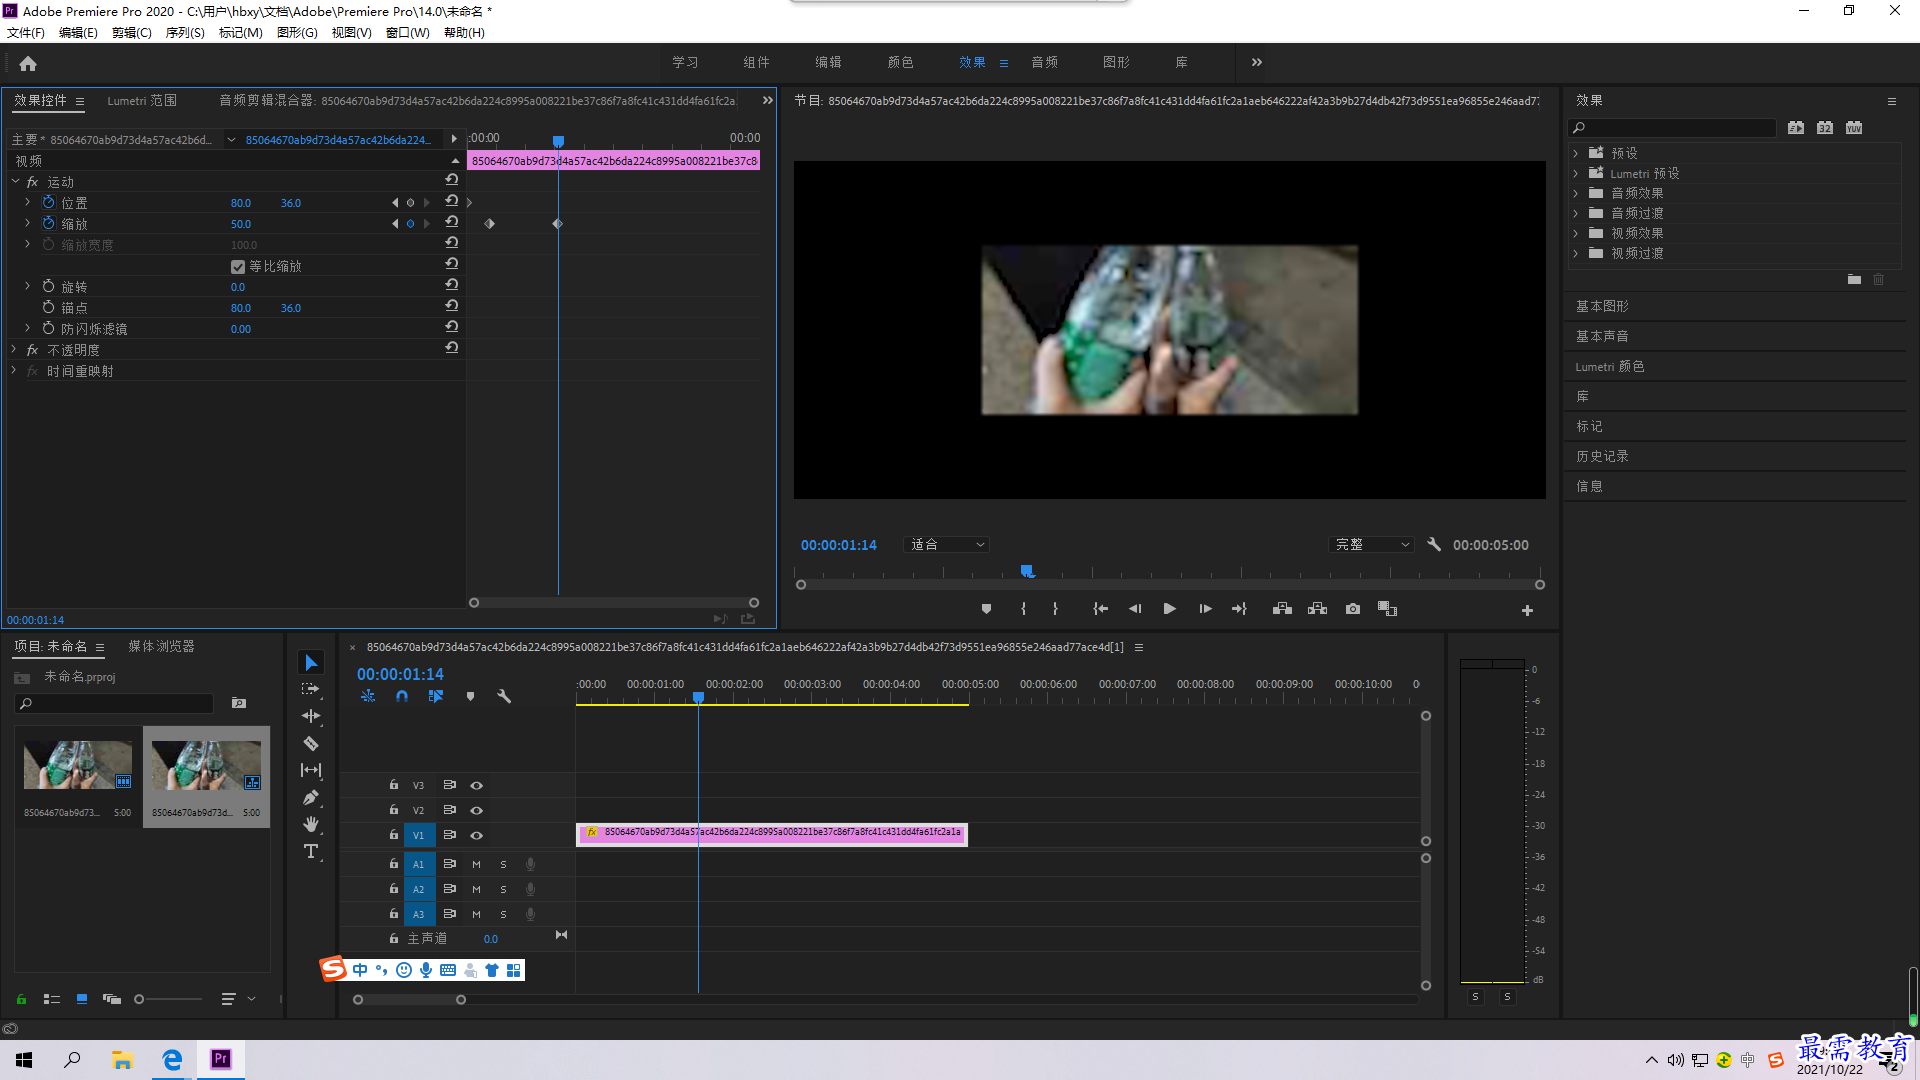The height and width of the screenshot is (1080, 1920).
Task: Toggle uniform scale checkbox 等比缩放
Action: (x=238, y=266)
